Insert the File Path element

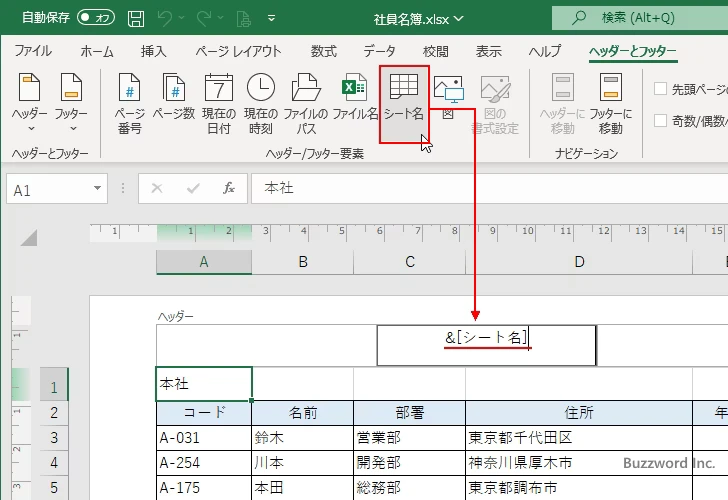306,104
